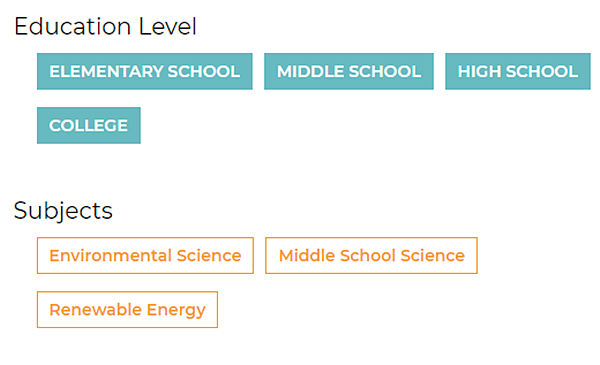View High School level resources
This screenshot has width=600, height=365.
point(518,71)
